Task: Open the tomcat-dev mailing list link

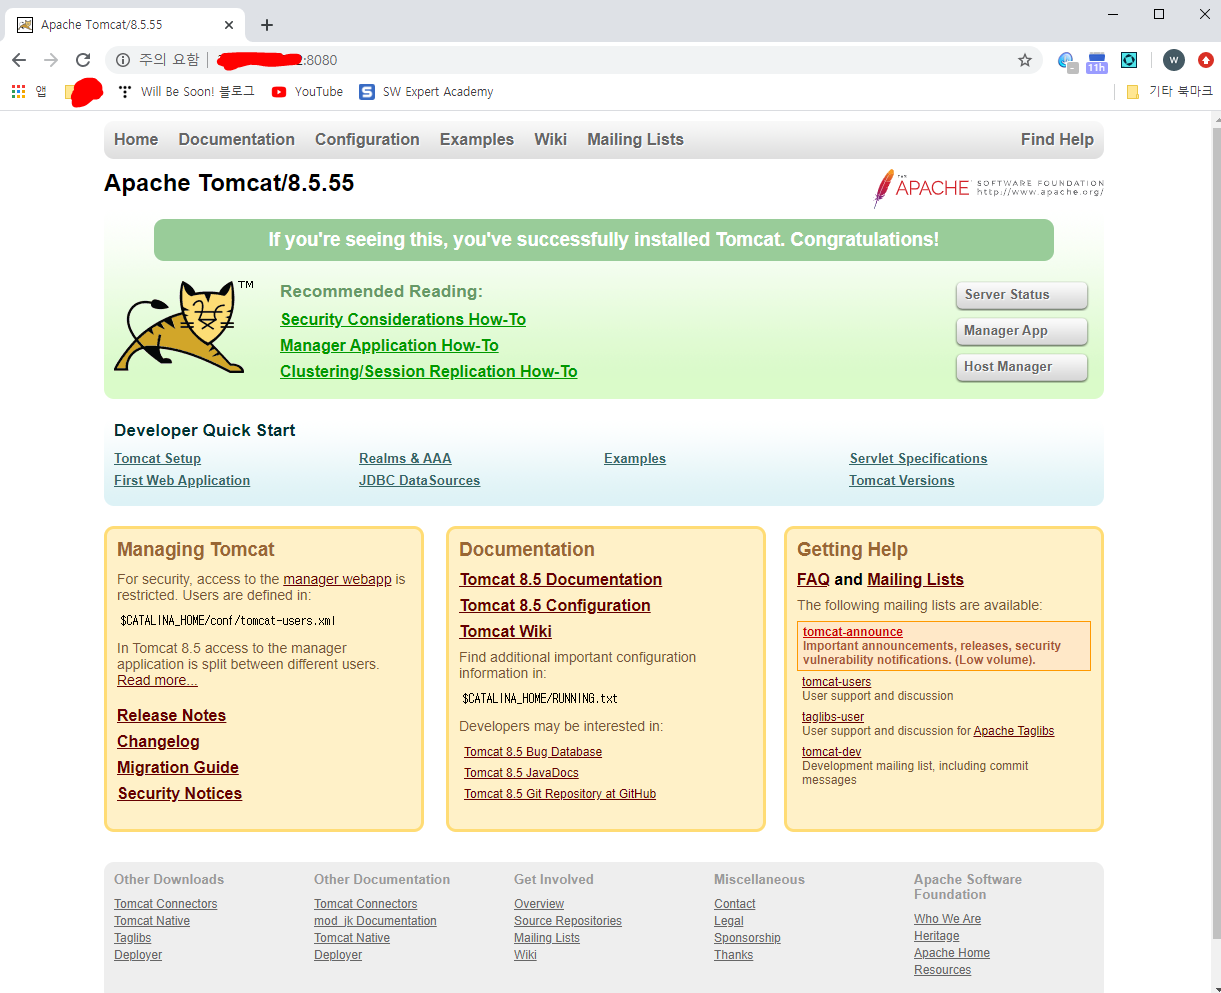Action: [831, 752]
